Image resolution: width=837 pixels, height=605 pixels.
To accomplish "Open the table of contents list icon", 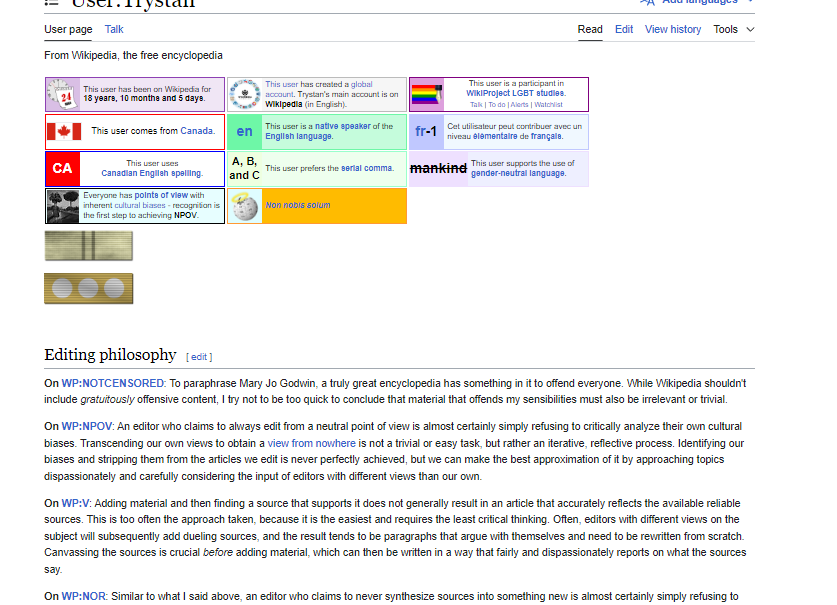I will pyautogui.click(x=51, y=3).
